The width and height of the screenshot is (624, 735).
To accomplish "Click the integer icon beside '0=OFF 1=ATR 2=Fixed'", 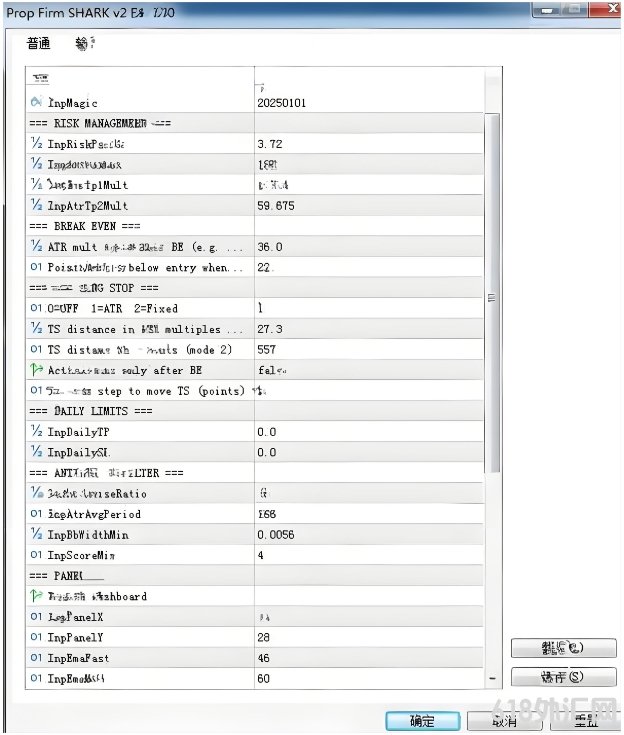I will point(36,308).
